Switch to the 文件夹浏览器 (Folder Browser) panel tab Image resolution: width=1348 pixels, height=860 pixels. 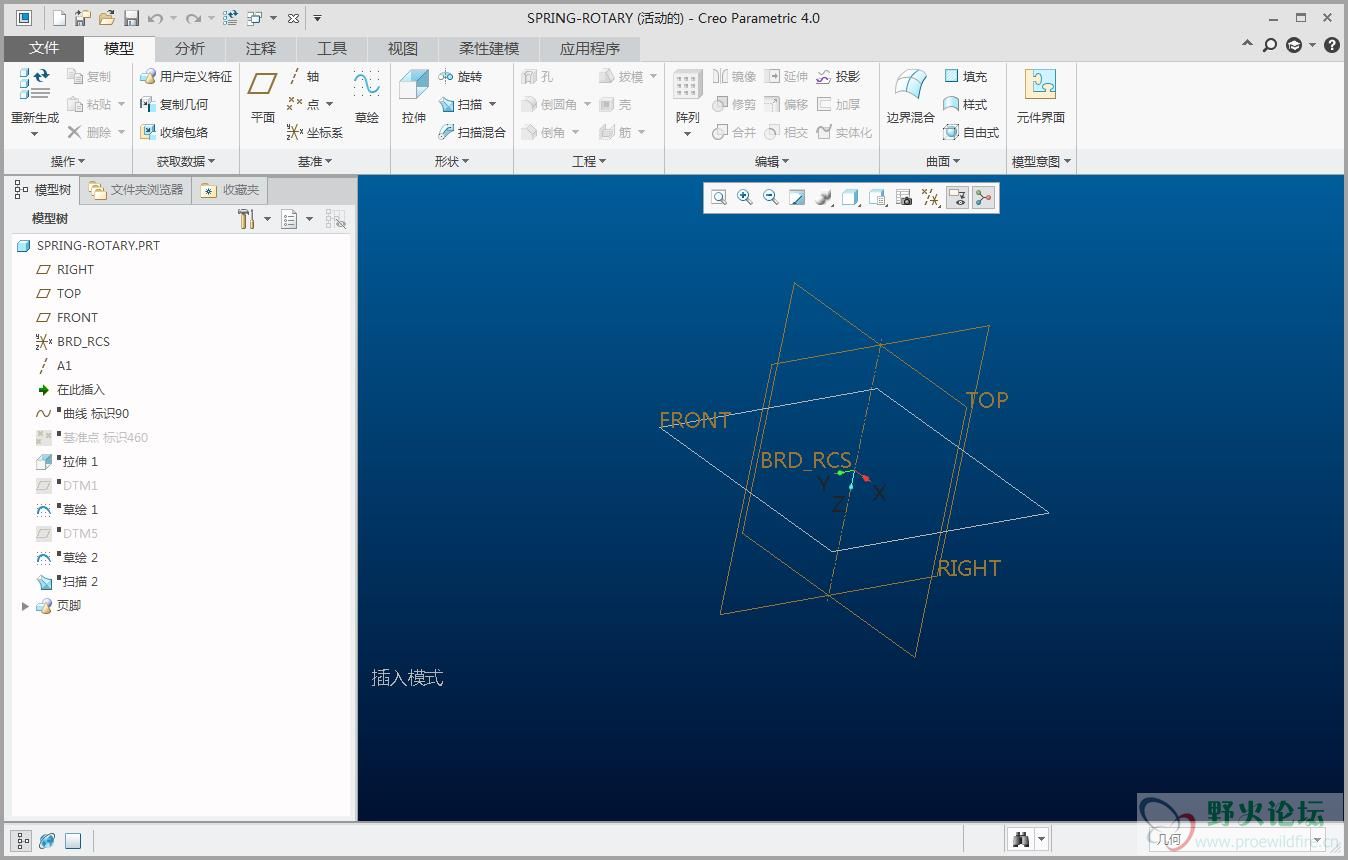(136, 189)
